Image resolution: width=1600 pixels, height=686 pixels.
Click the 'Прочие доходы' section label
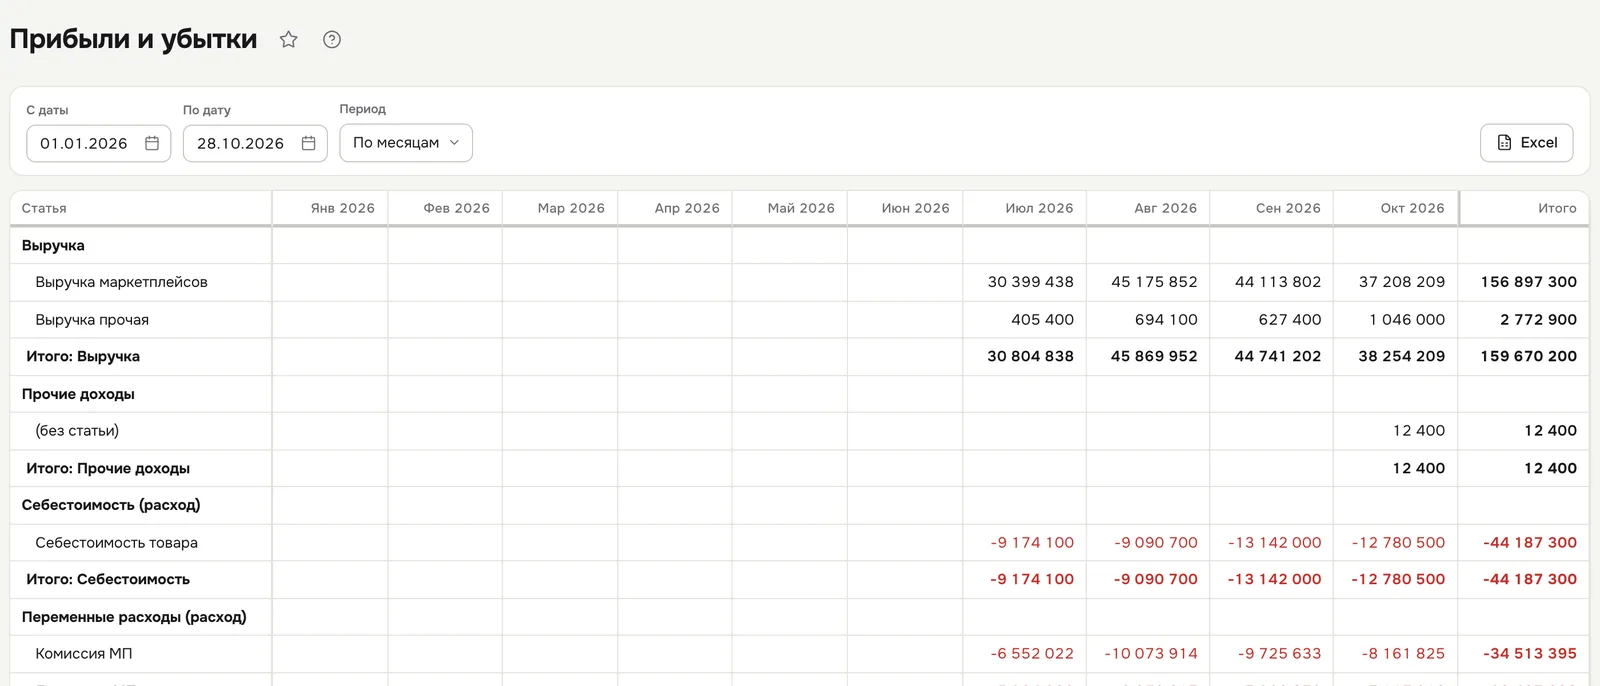78,394
